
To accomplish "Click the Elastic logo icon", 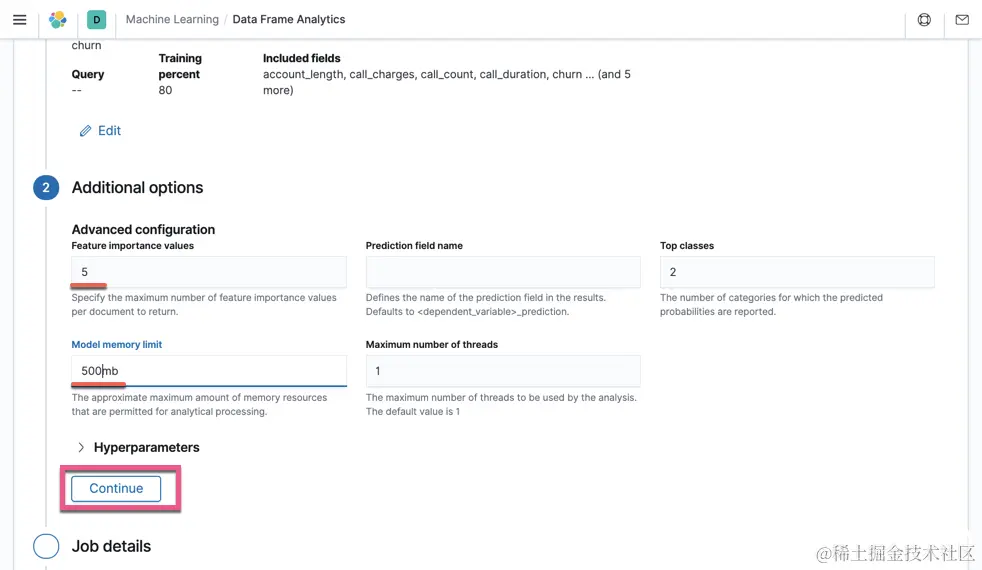I will pos(58,19).
